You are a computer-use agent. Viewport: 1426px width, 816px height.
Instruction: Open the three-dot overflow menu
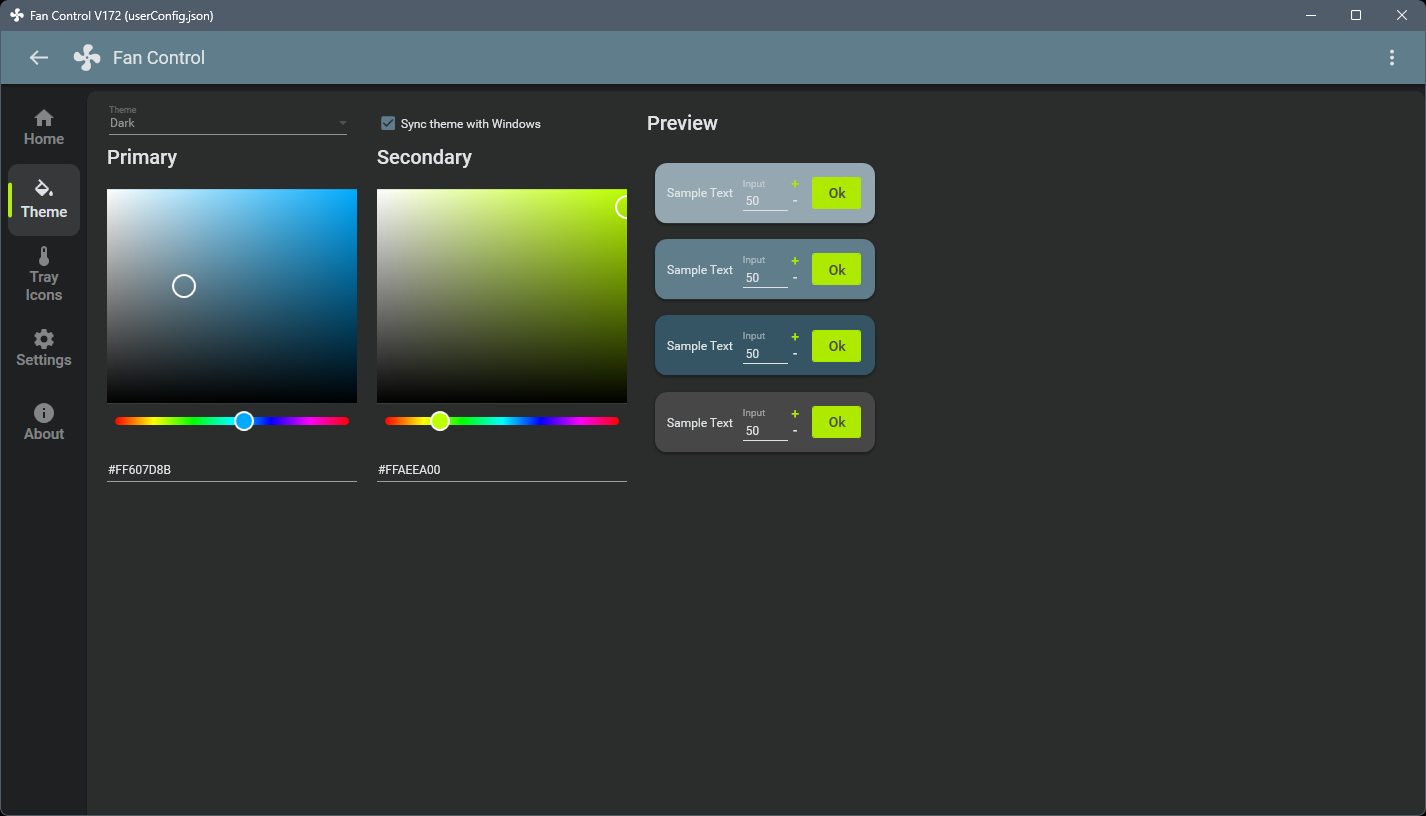pos(1391,58)
